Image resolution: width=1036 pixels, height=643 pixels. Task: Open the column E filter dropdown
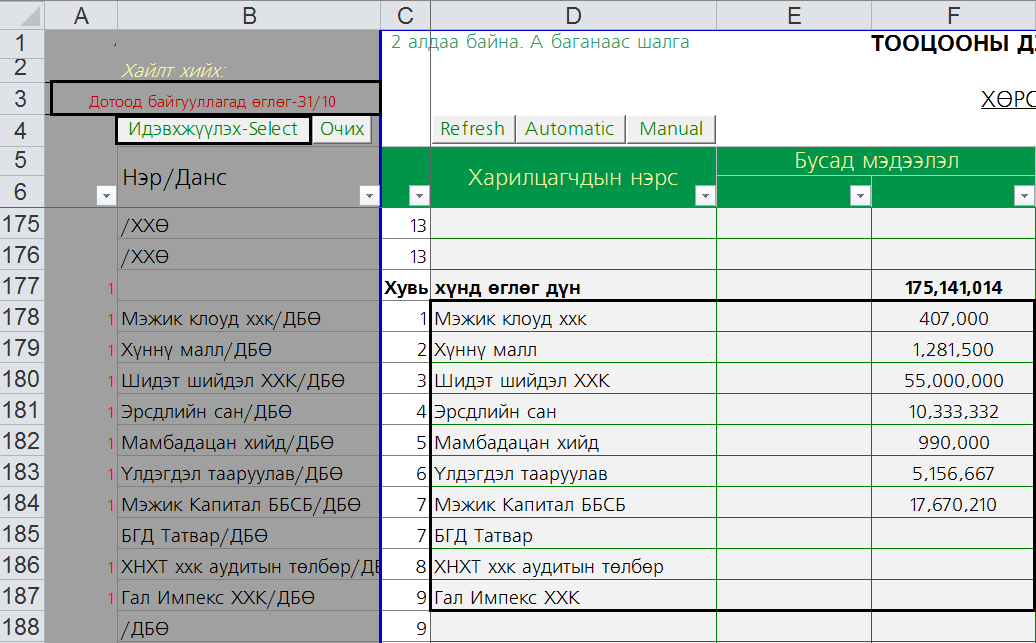pyautogui.click(x=860, y=196)
